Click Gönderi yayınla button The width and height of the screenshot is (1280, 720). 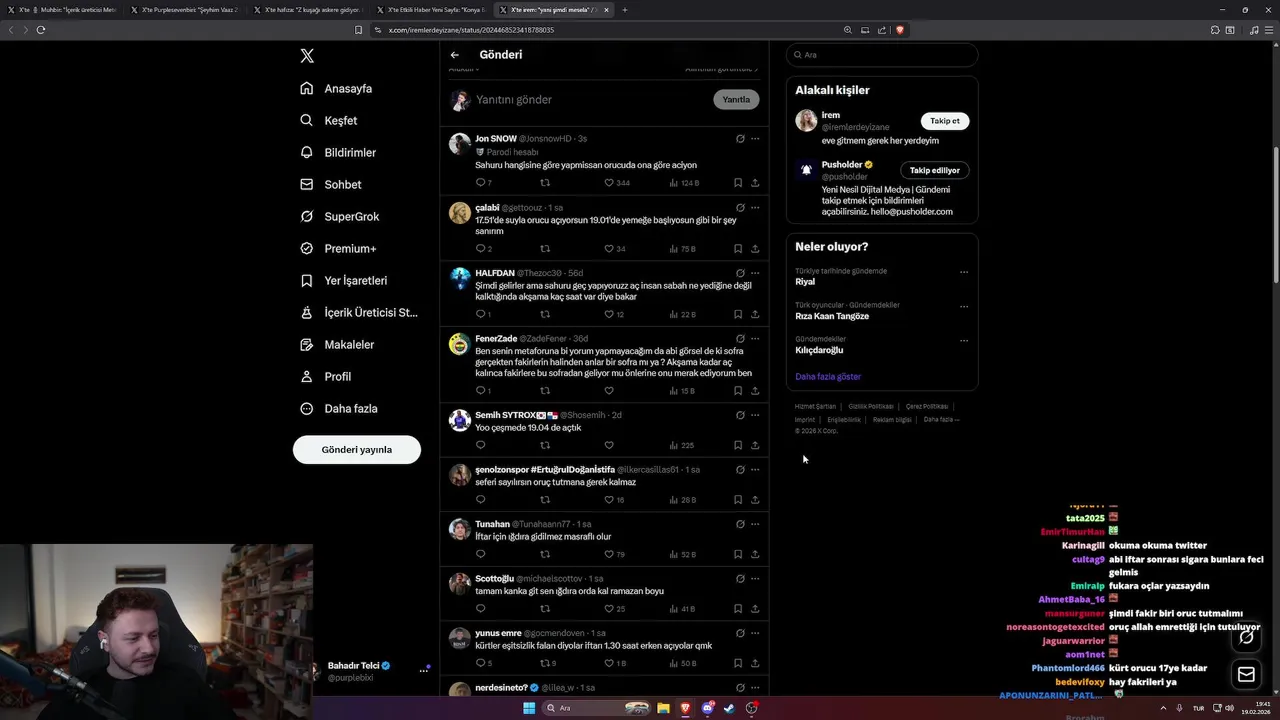357,449
